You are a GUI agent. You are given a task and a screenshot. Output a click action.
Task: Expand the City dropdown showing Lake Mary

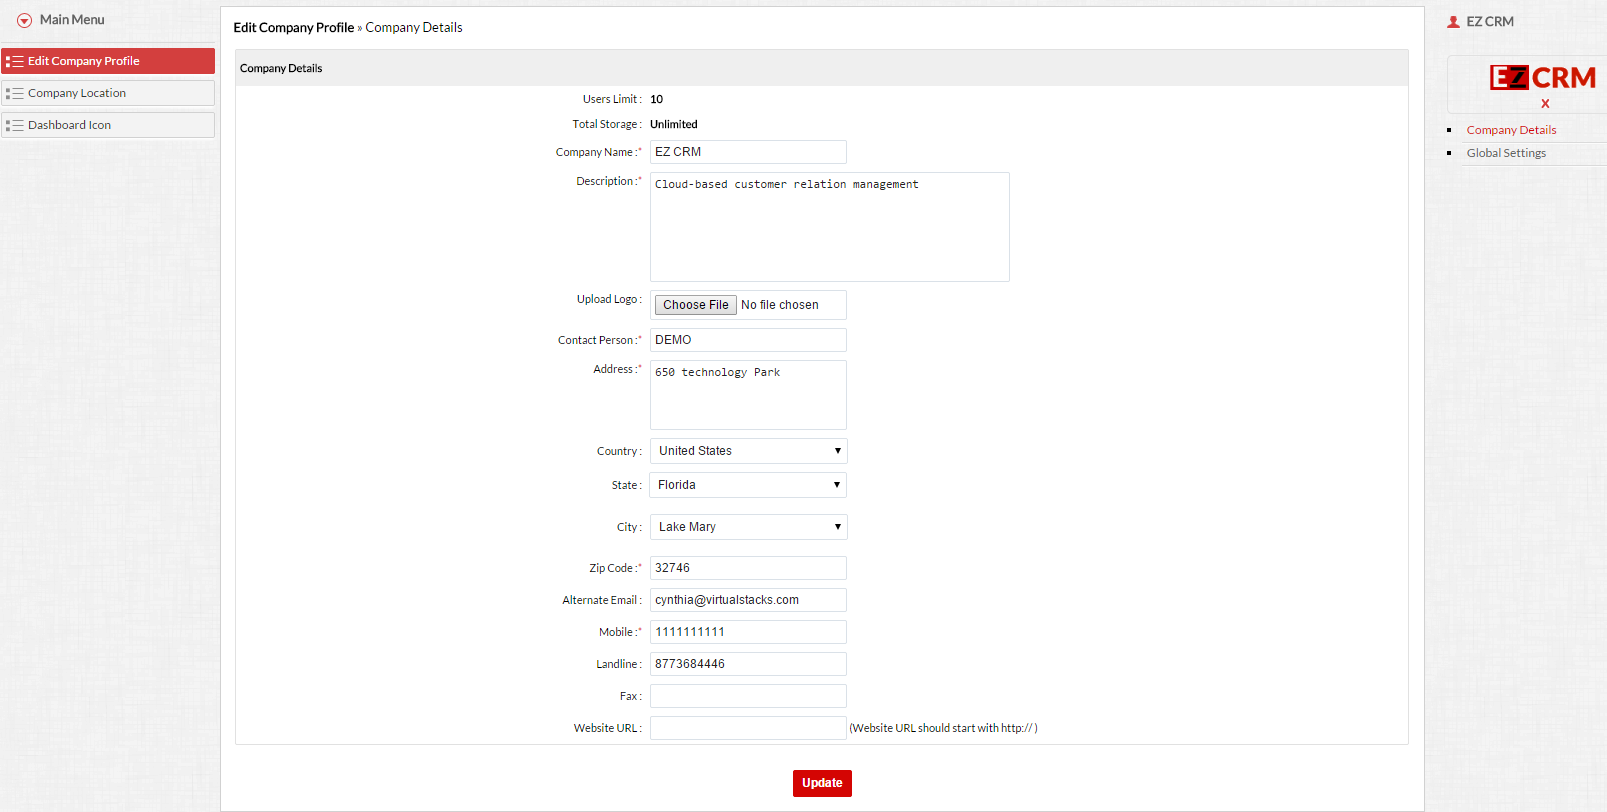pyautogui.click(x=749, y=527)
